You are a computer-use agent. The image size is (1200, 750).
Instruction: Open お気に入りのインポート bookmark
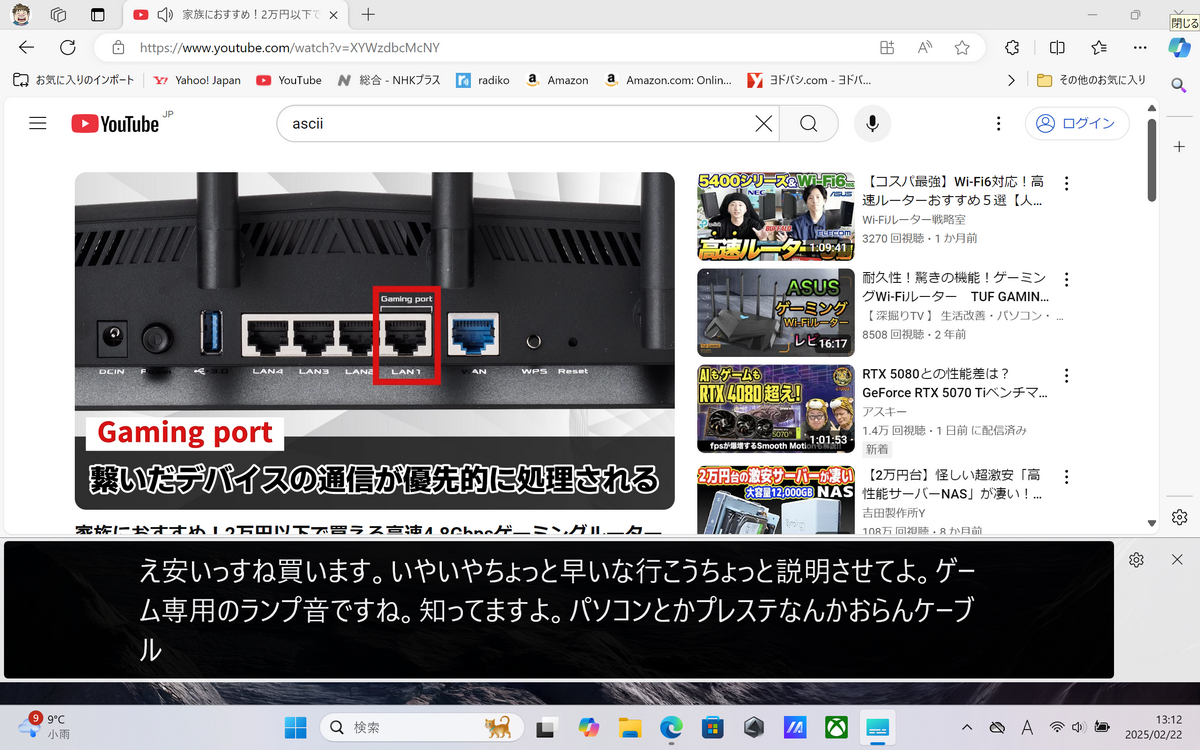[73, 80]
